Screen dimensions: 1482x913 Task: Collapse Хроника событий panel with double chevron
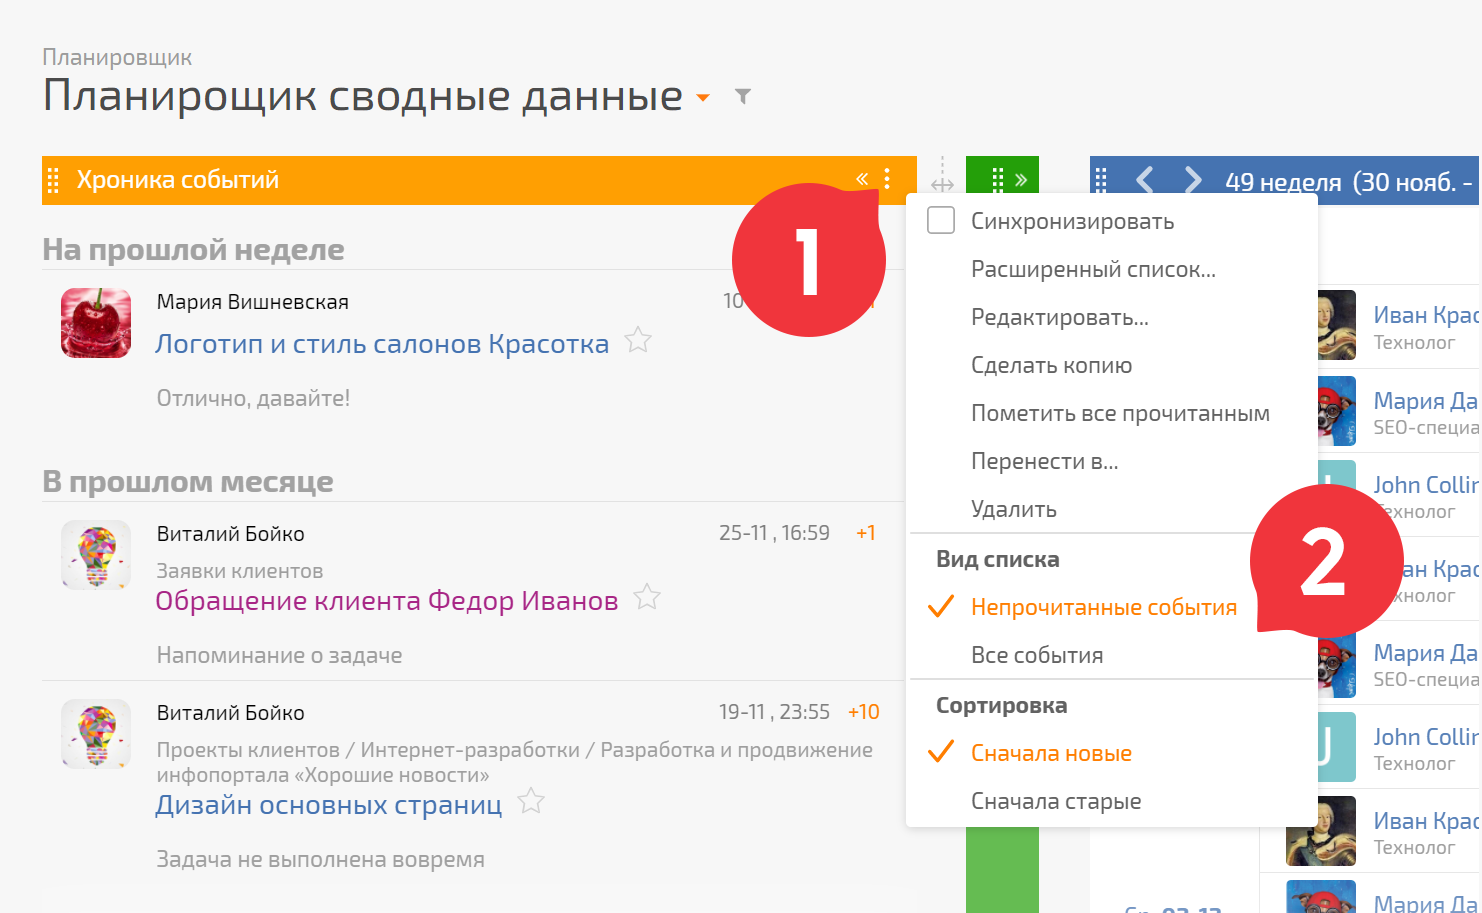click(862, 179)
